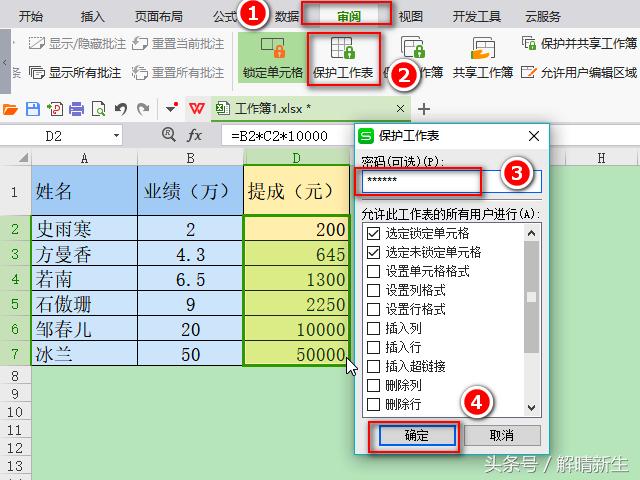Click the fx insert function icon
640x480 pixels.
point(194,135)
